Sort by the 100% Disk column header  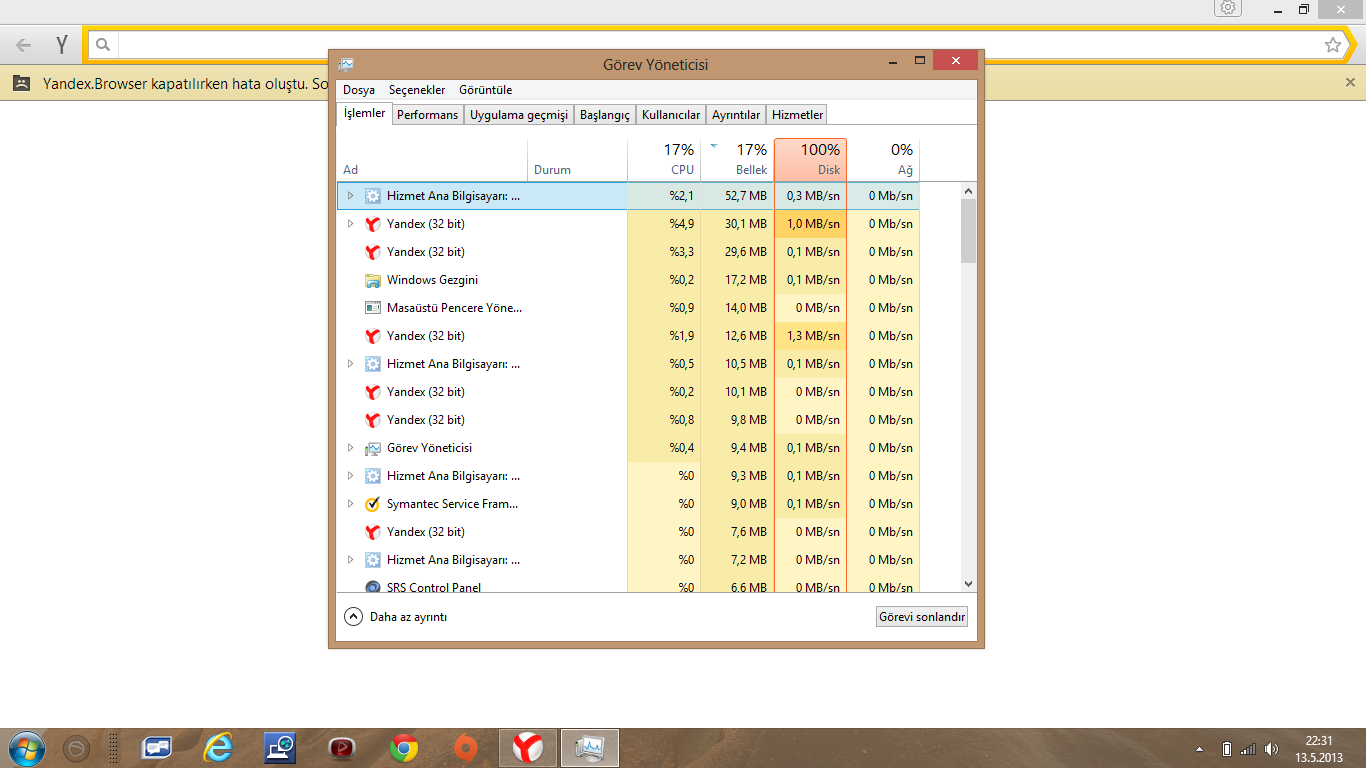[811, 160]
